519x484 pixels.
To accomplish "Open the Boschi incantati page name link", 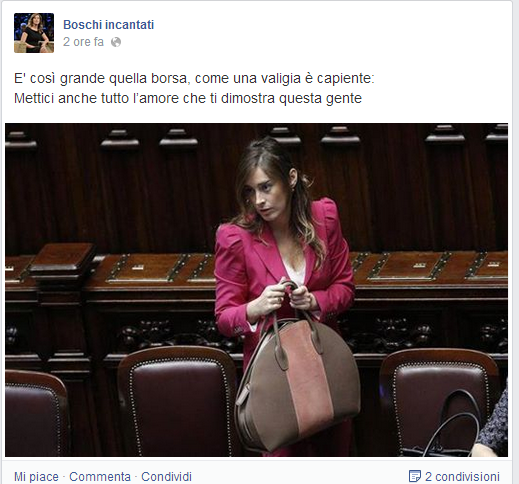I will click(108, 25).
